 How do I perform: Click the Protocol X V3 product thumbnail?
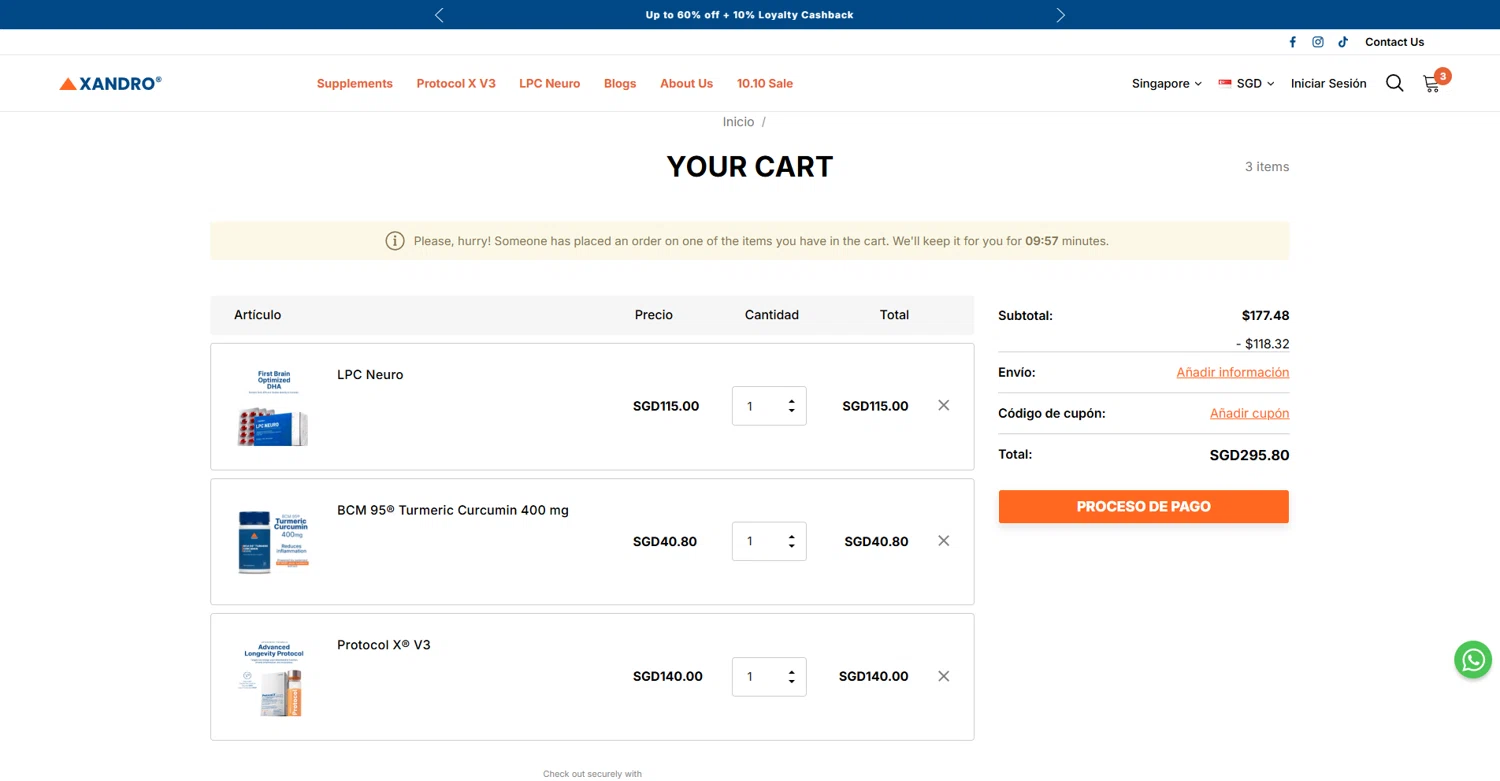pos(273,677)
